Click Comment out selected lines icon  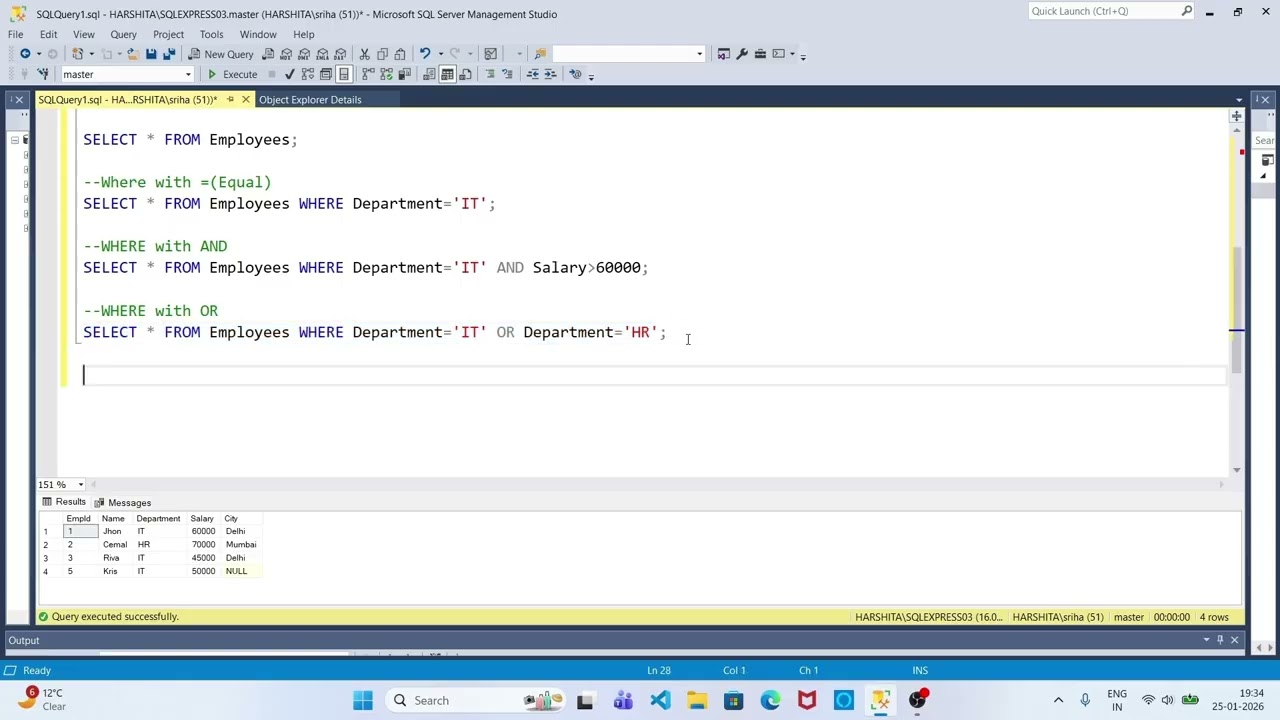pos(490,74)
